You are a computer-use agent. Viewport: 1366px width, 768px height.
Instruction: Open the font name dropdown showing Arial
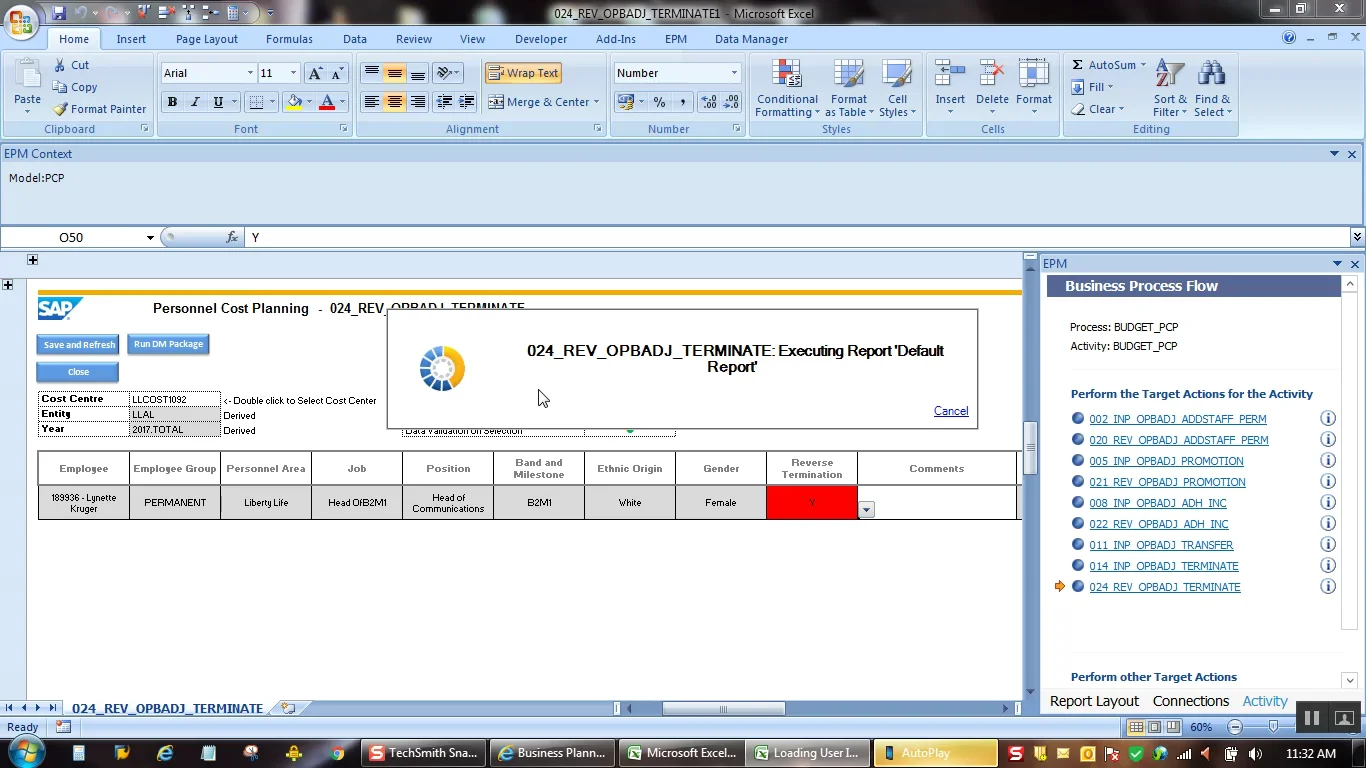click(x=250, y=73)
